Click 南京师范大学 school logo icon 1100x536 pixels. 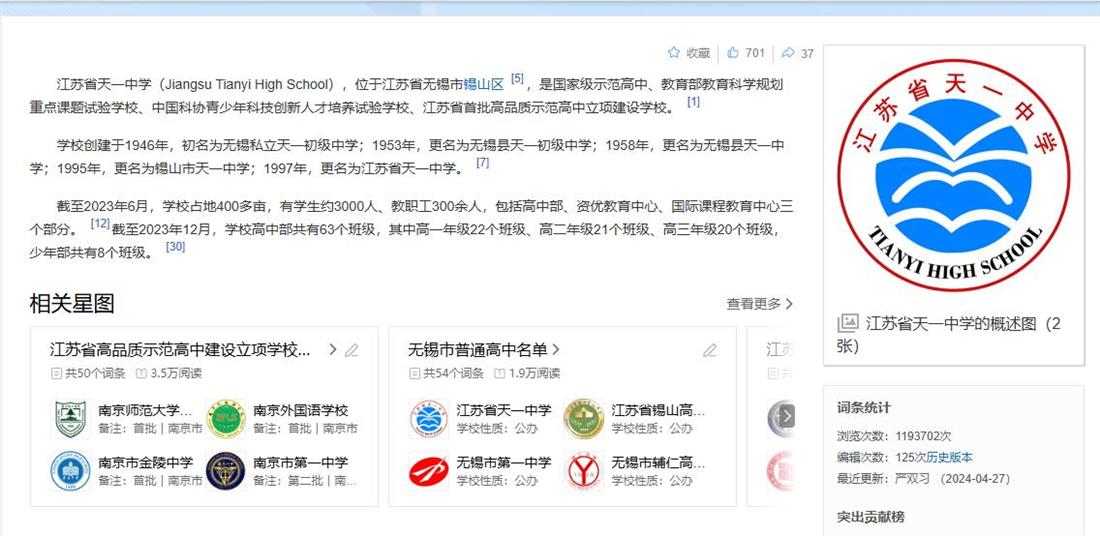(x=71, y=419)
